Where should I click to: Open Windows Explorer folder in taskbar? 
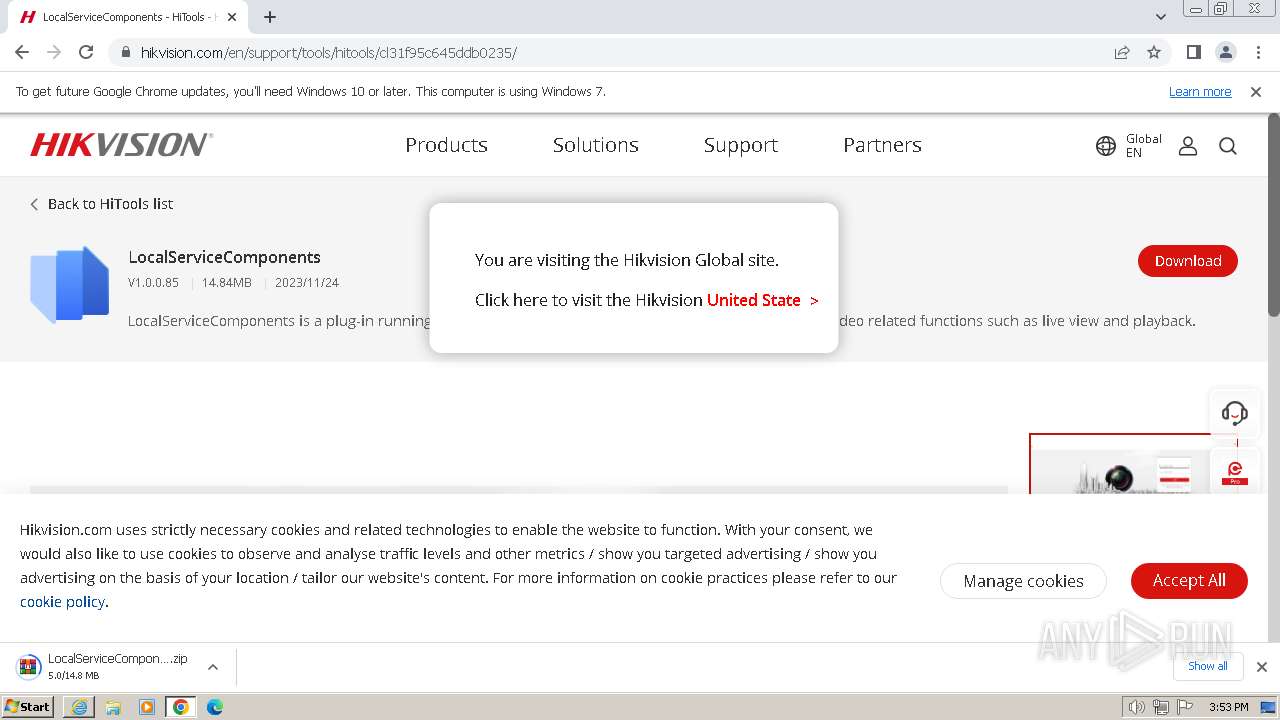pyautogui.click(x=113, y=707)
